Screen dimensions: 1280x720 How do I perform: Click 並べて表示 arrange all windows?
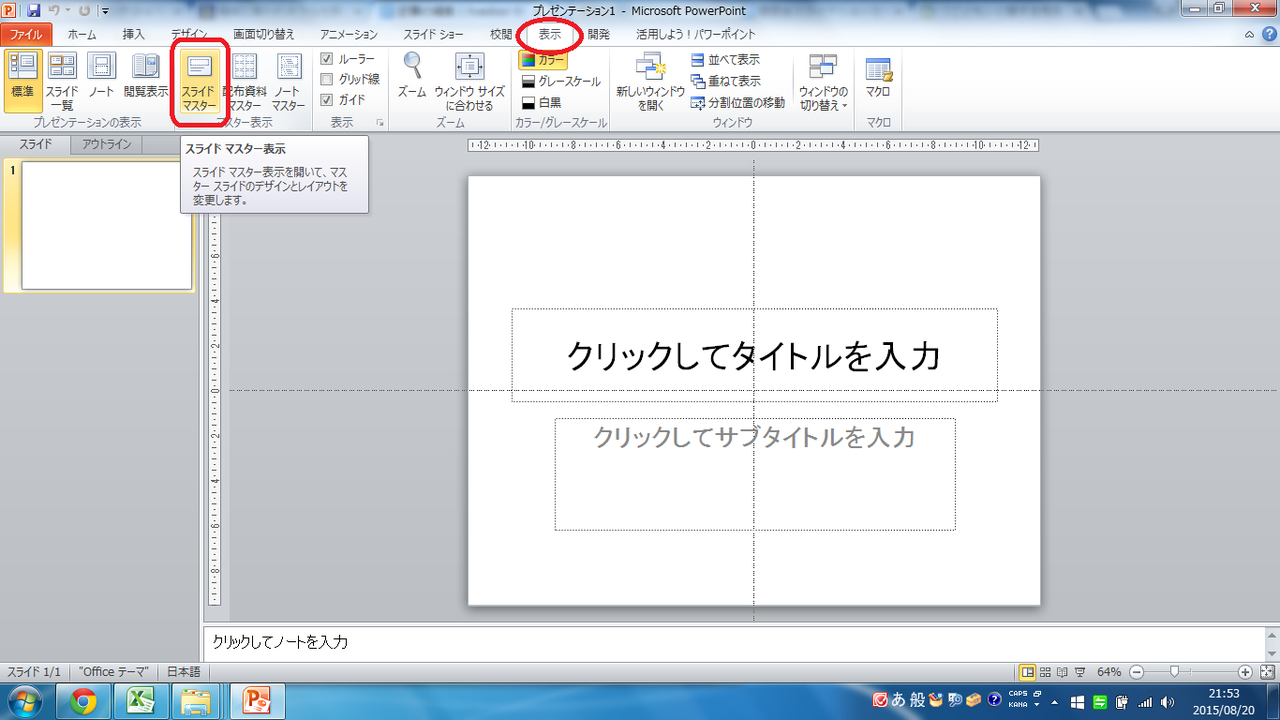(726, 60)
